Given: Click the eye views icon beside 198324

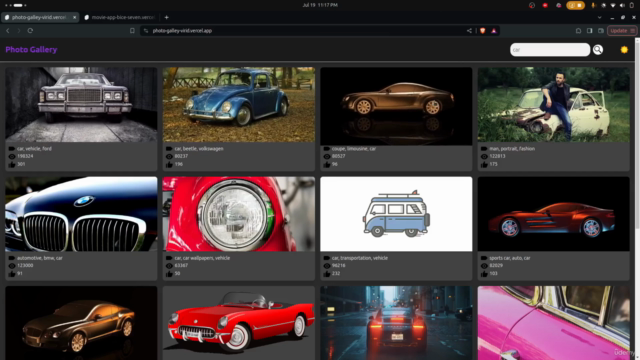Looking at the screenshot, I should pyautogui.click(x=12, y=156).
